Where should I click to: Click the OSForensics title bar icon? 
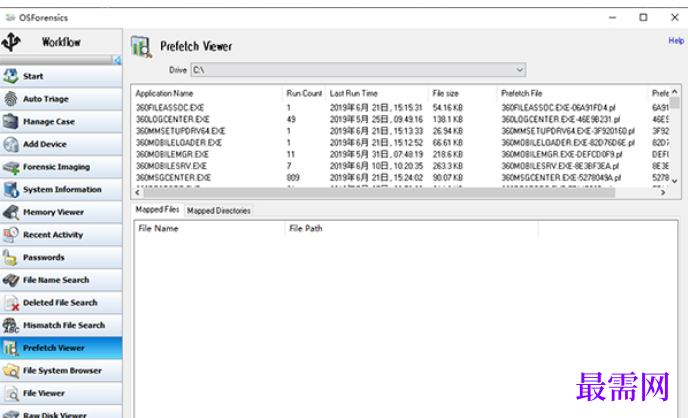pyautogui.click(x=10, y=18)
